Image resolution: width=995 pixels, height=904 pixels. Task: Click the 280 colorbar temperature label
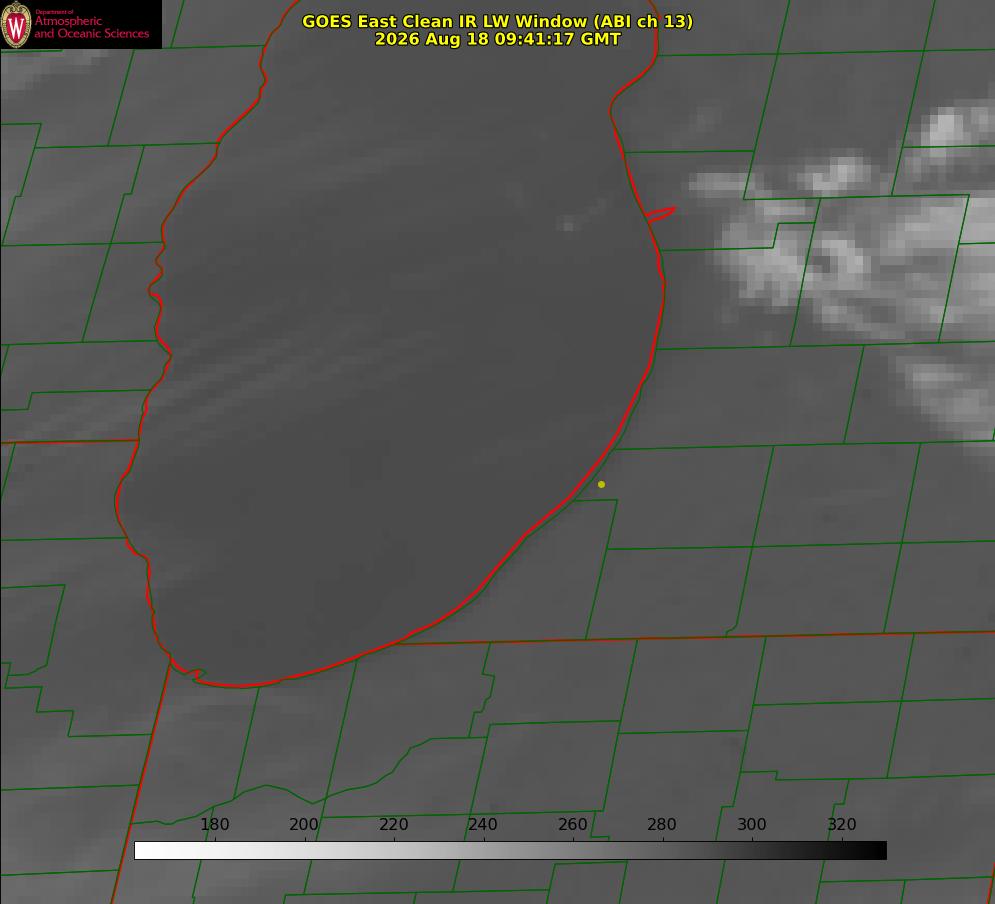pyautogui.click(x=662, y=824)
